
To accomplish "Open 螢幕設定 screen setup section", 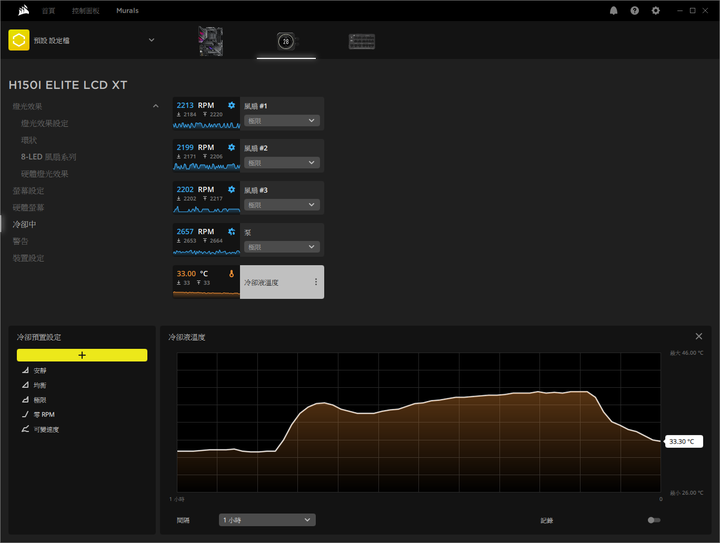I will 28,190.
